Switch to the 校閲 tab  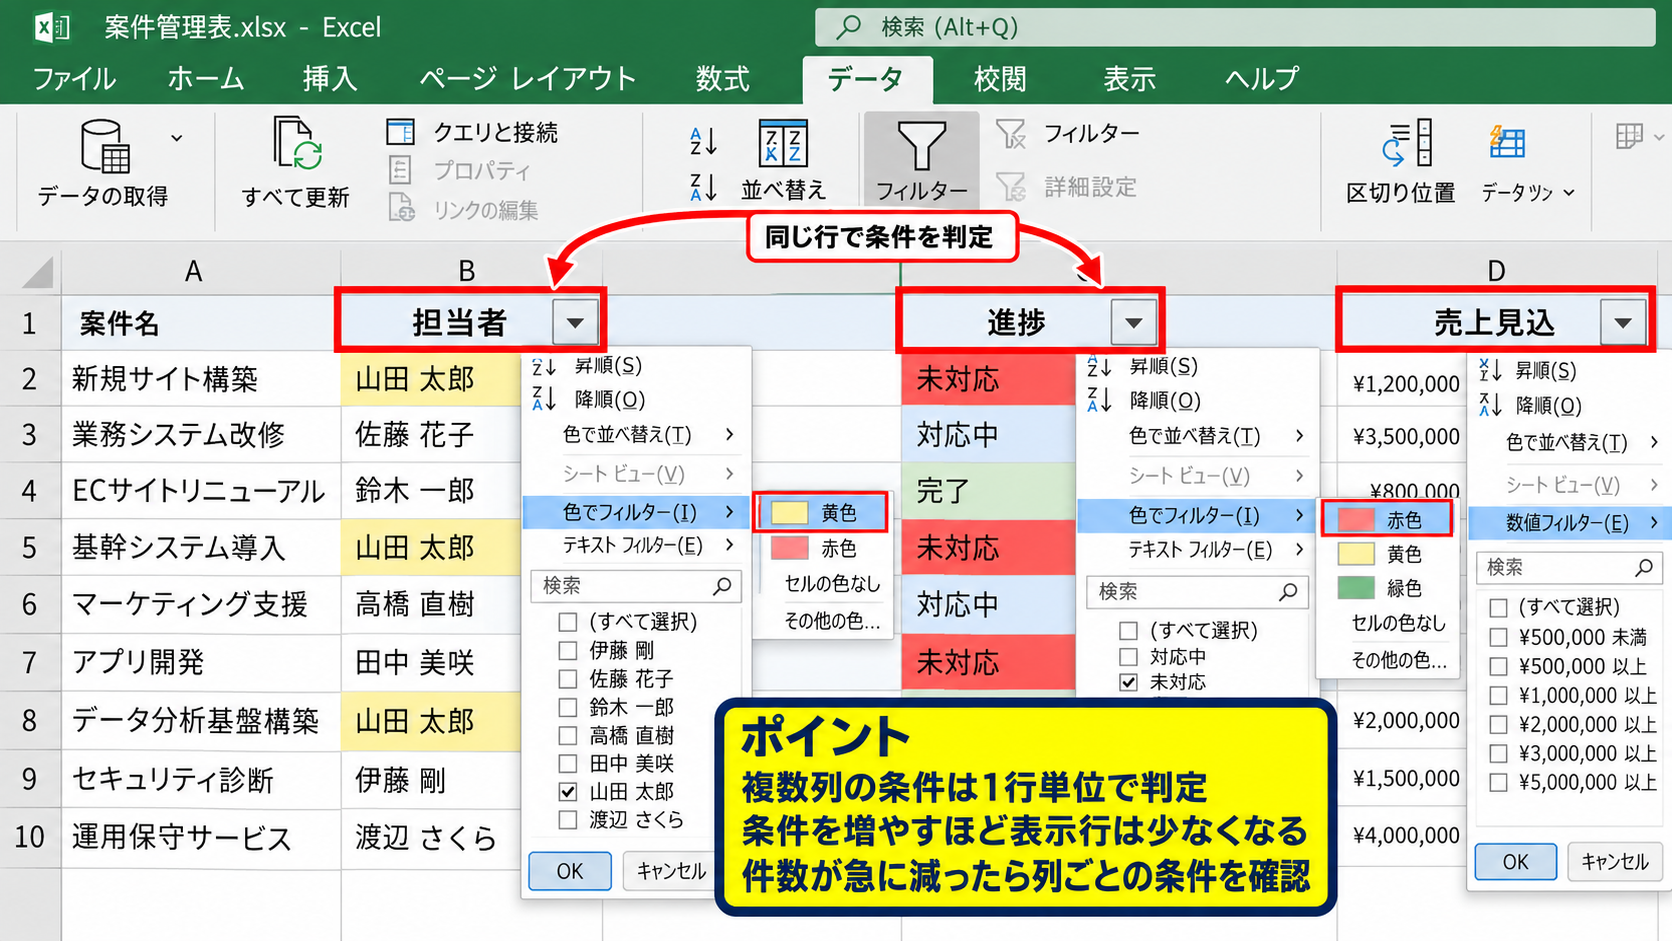(1000, 79)
